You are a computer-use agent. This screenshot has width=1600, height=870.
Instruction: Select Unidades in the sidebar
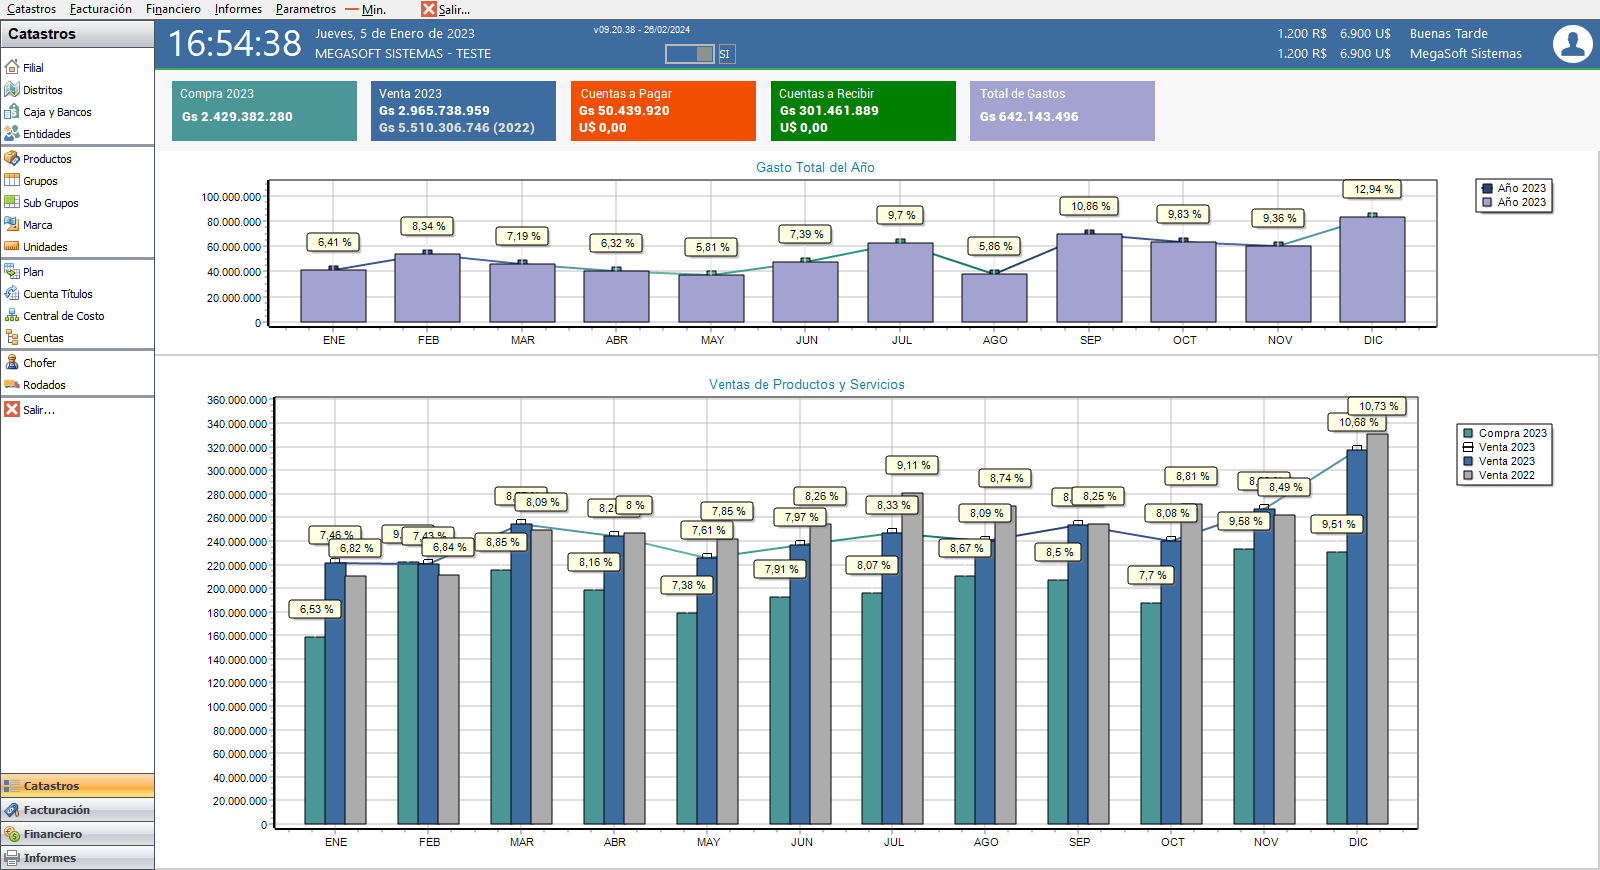[x=36, y=247]
